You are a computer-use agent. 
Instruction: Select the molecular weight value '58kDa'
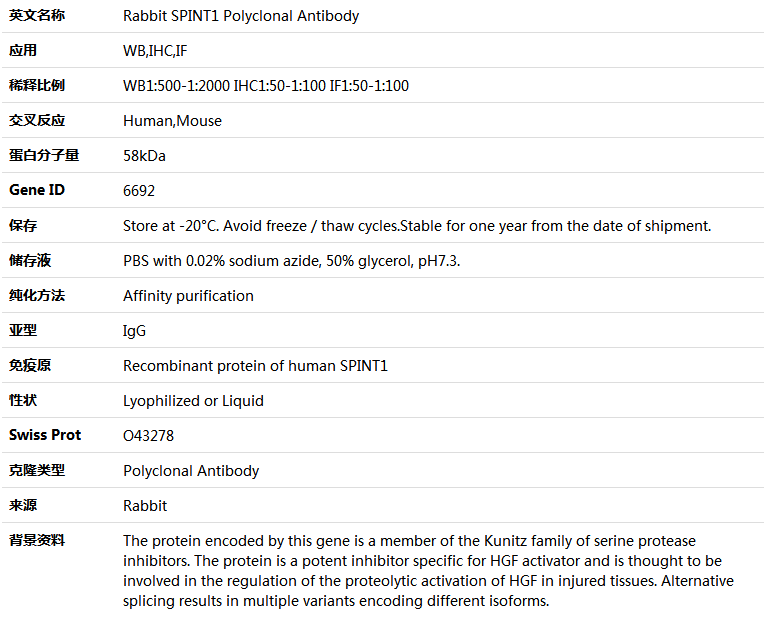pyautogui.click(x=144, y=156)
